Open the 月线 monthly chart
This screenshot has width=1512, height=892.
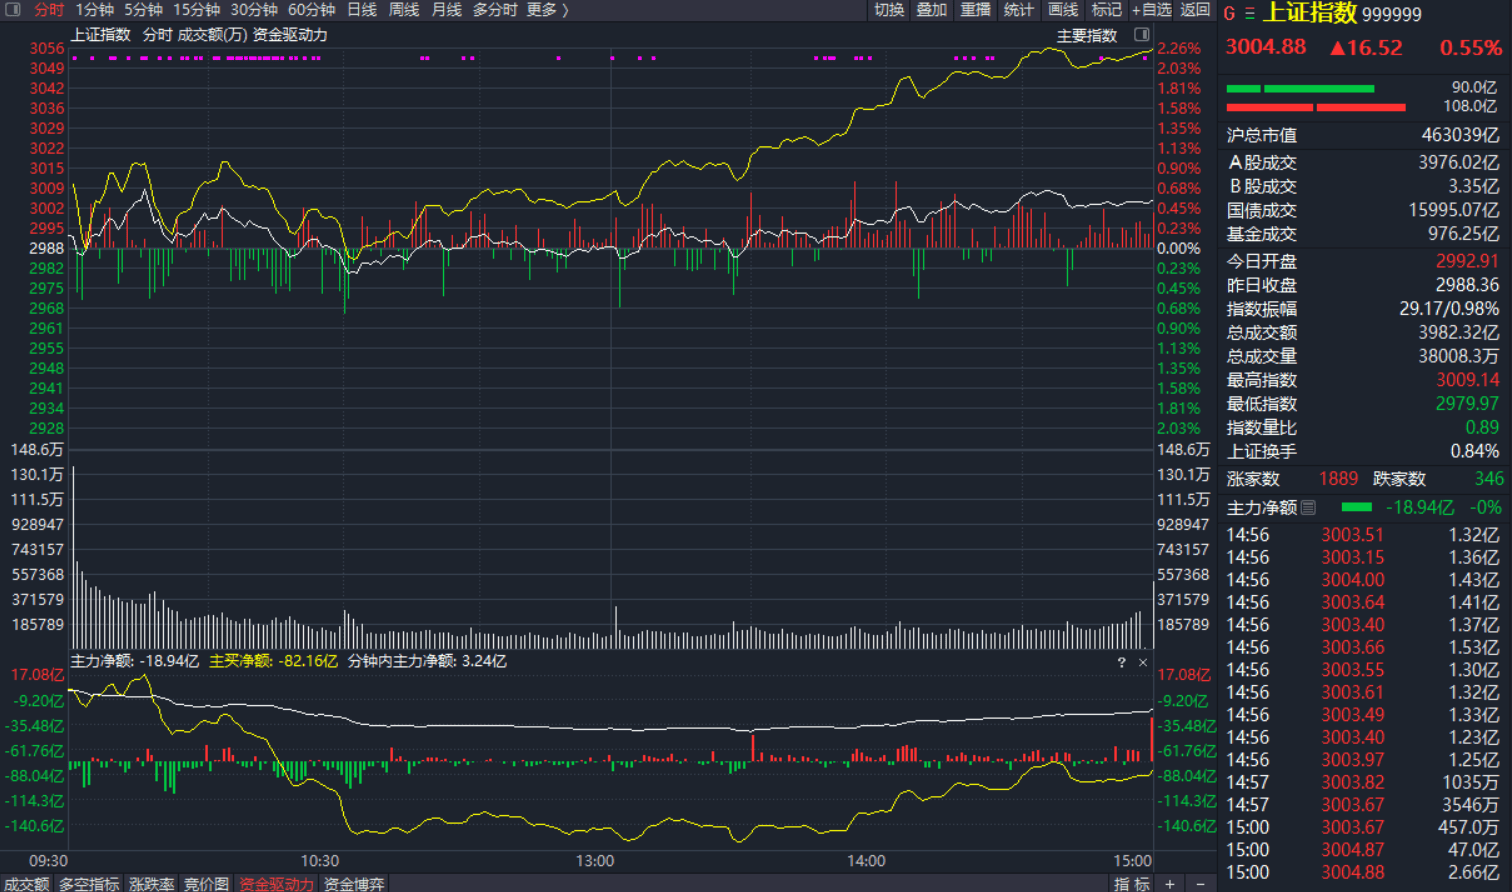click(447, 10)
